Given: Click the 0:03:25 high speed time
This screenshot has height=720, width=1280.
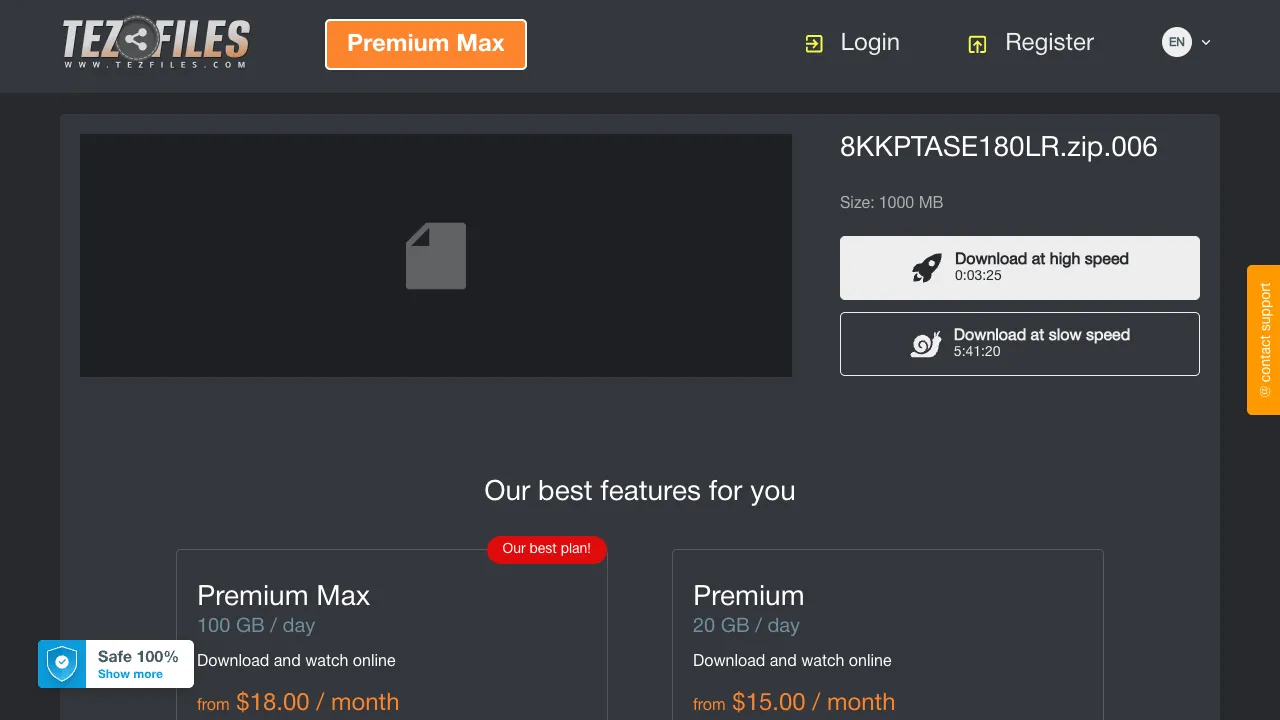Looking at the screenshot, I should (x=978, y=275).
